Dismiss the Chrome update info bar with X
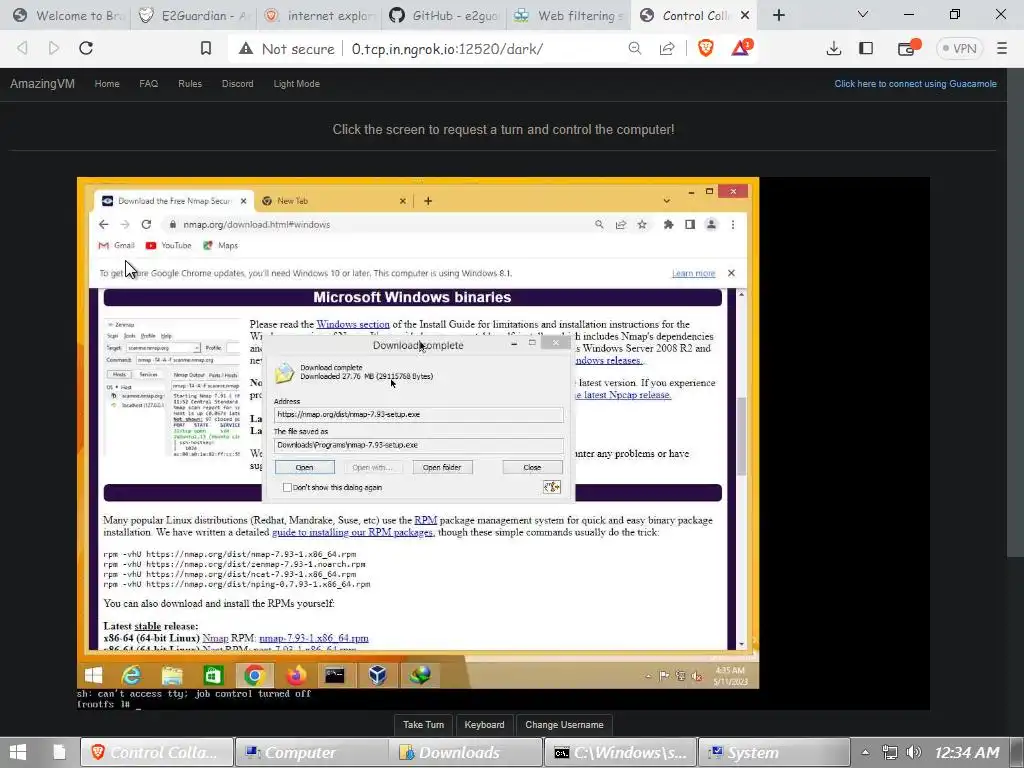1024x768 pixels. 731,273
